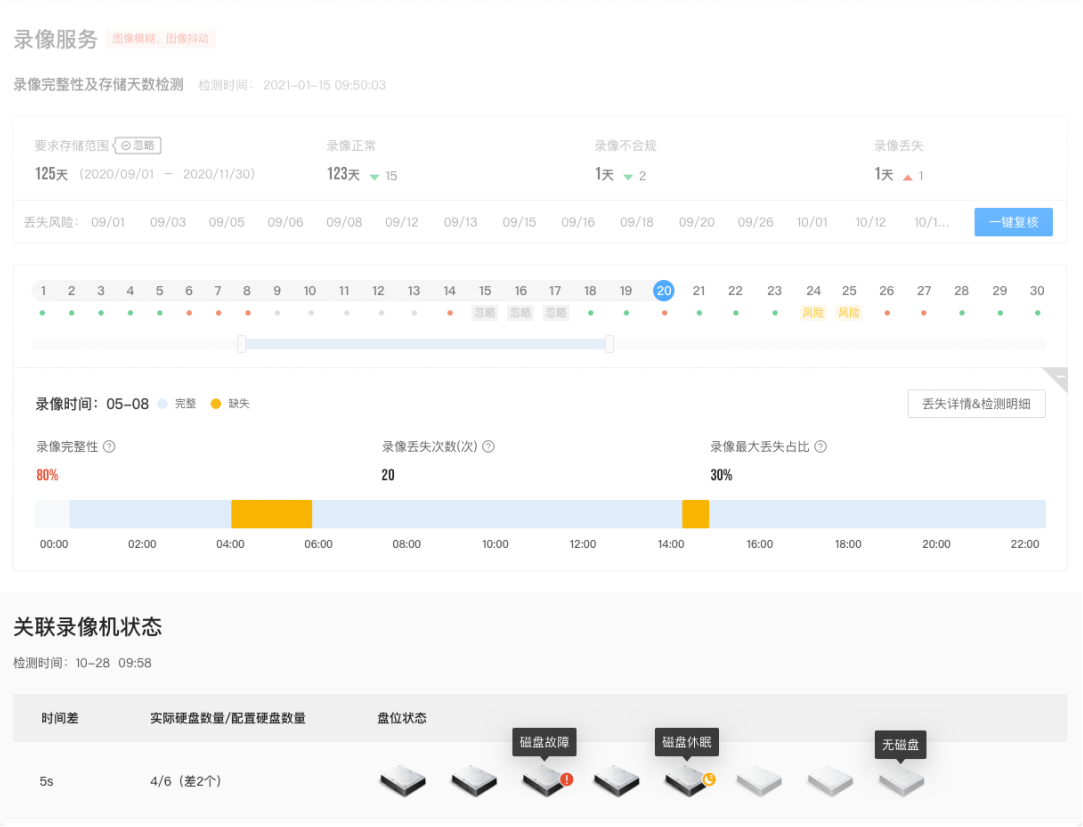
Task: Open the 忽略 dropdown beside 要求存储范围
Action: click(x=140, y=145)
